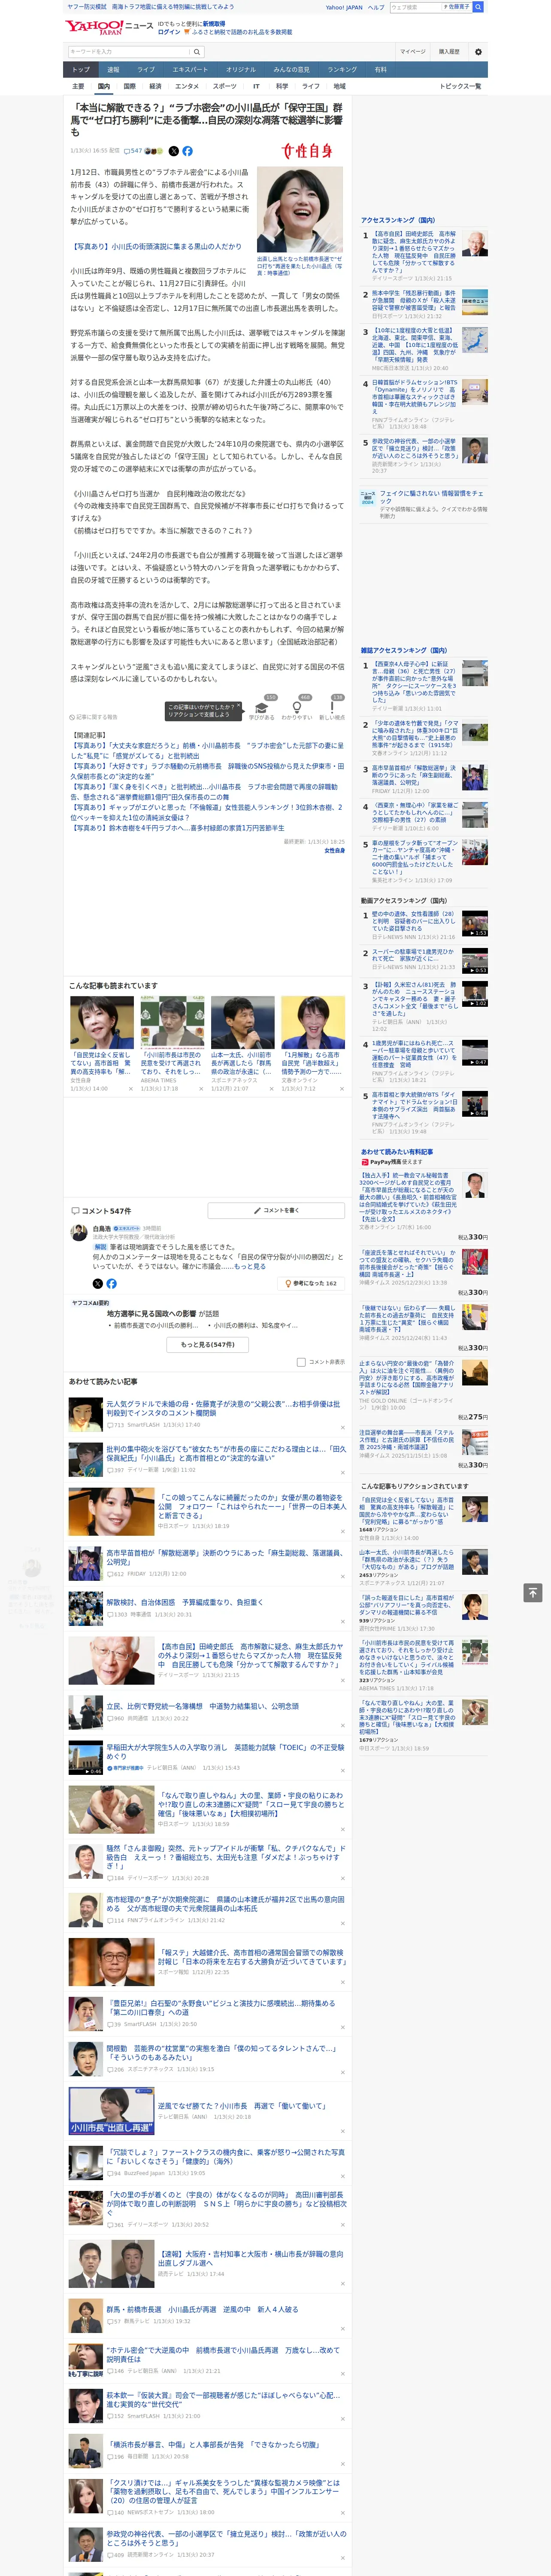Click the back-to-top arrow button
Image resolution: width=551 pixels, height=2576 pixels.
pyautogui.click(x=532, y=1593)
